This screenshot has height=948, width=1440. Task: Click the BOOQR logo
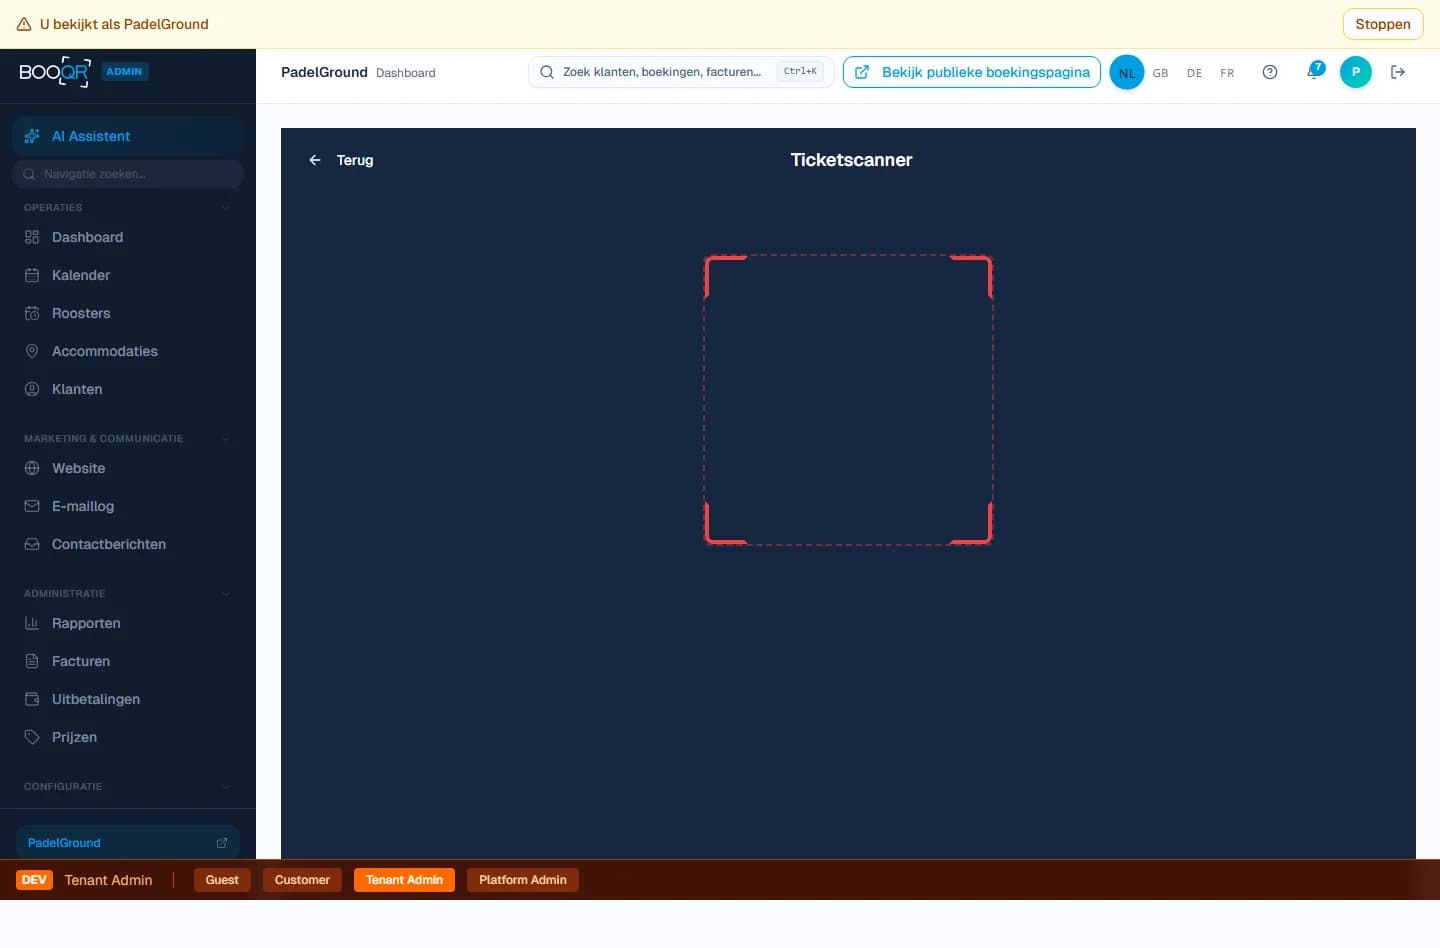pos(54,72)
